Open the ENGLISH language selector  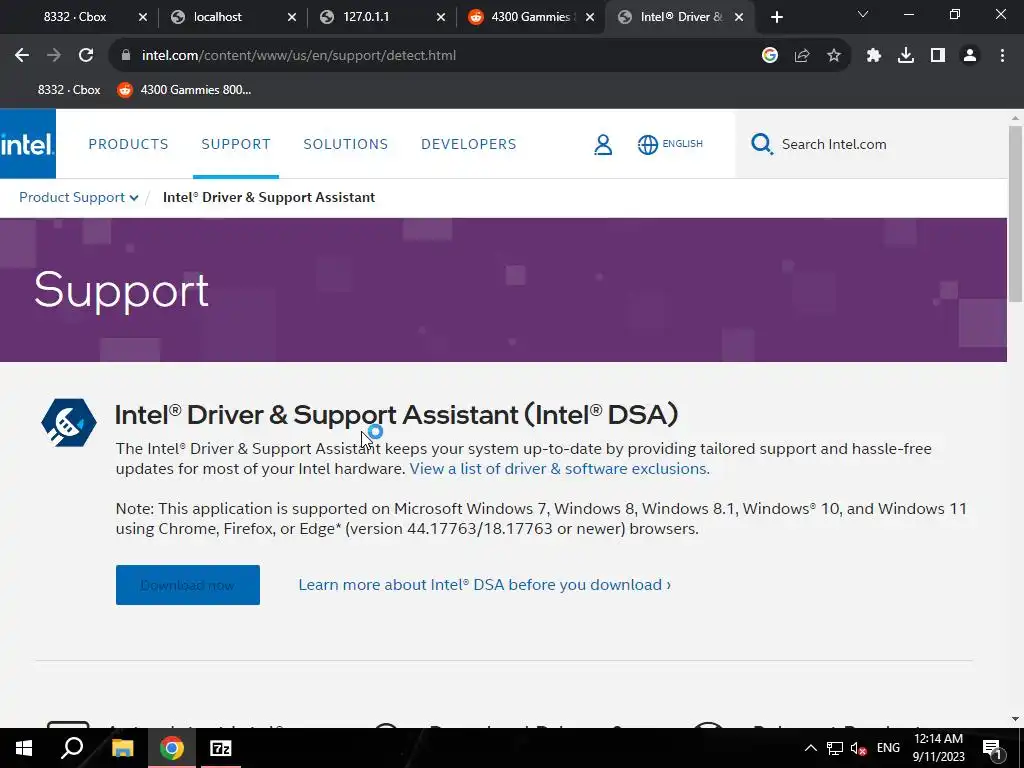[x=670, y=144]
